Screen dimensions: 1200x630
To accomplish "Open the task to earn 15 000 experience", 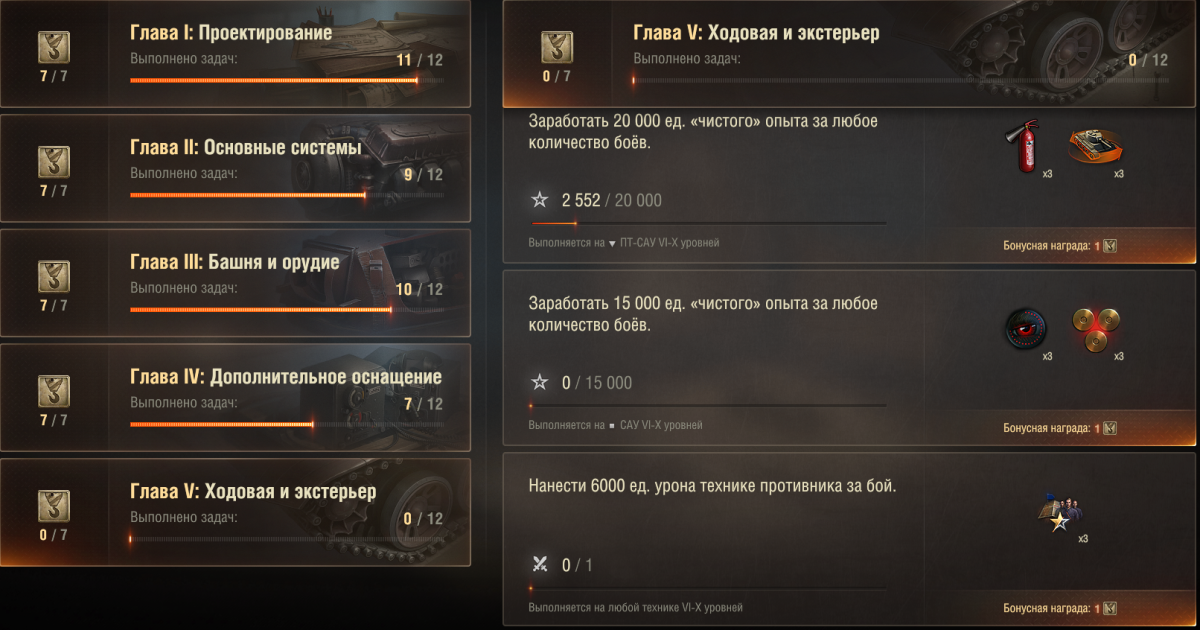I will [x=849, y=357].
